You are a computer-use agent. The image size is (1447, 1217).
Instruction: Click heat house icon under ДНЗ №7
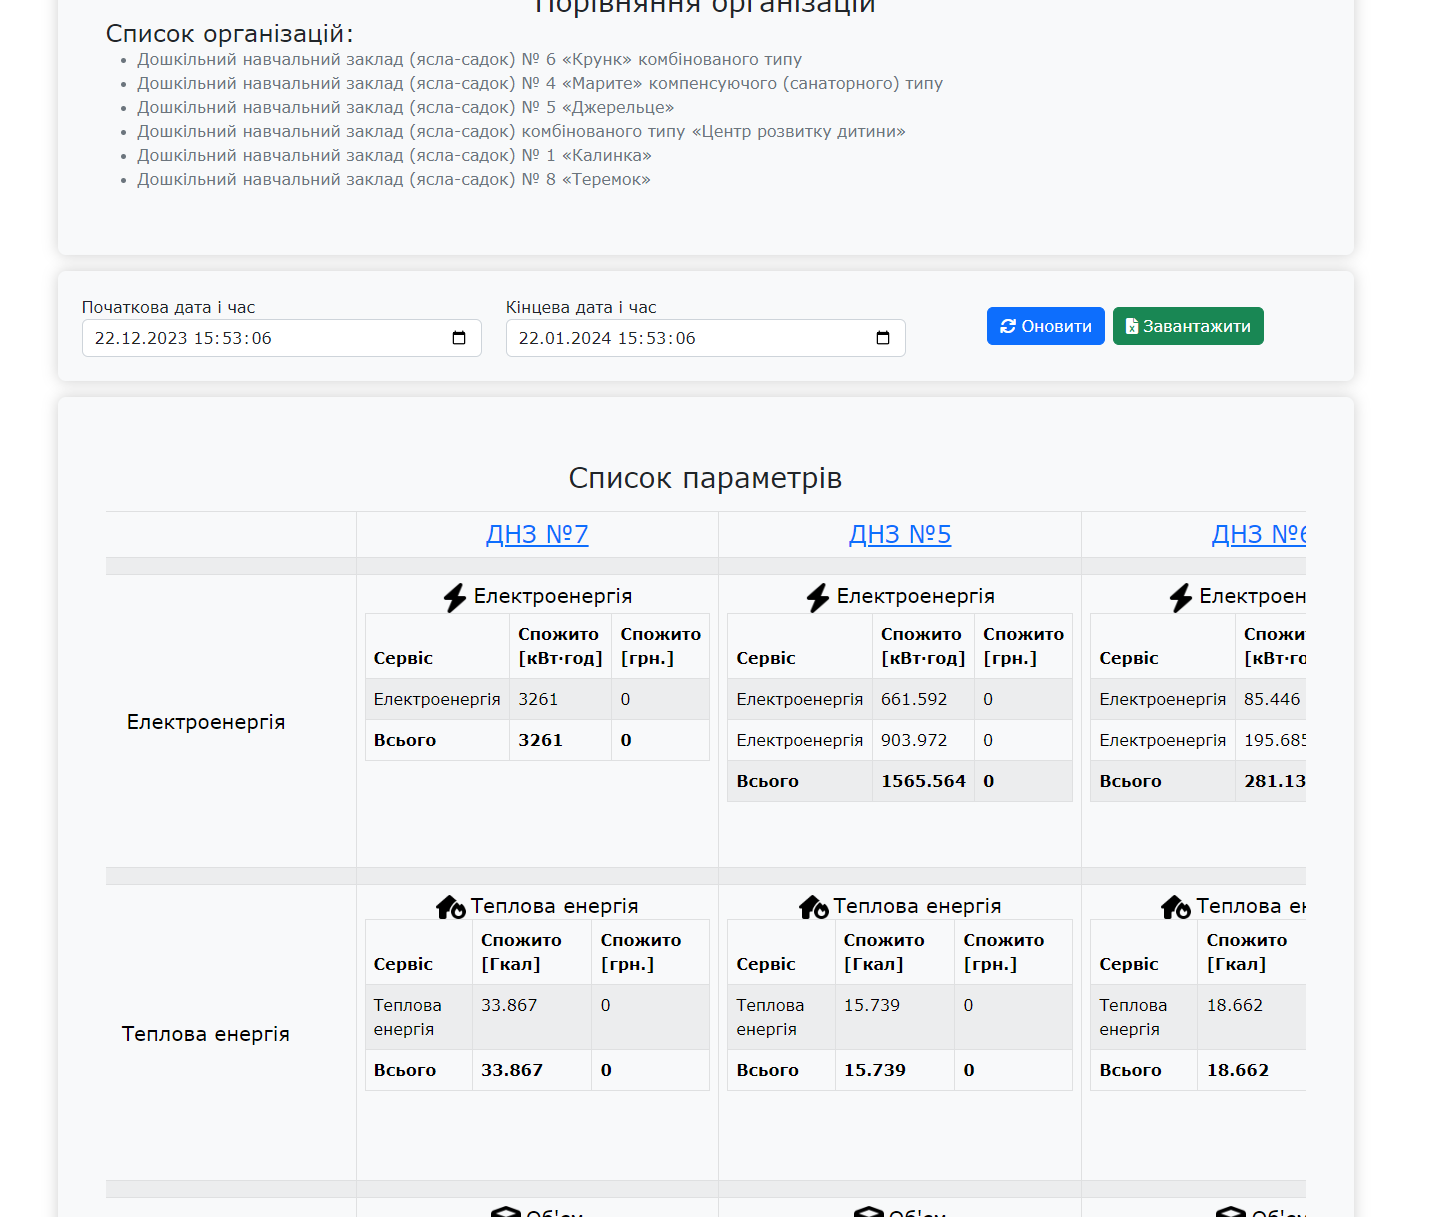[x=451, y=907]
